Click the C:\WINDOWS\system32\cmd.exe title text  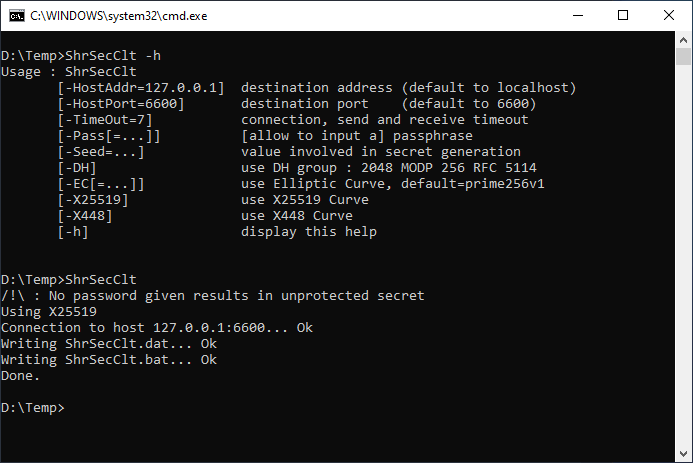pos(118,16)
